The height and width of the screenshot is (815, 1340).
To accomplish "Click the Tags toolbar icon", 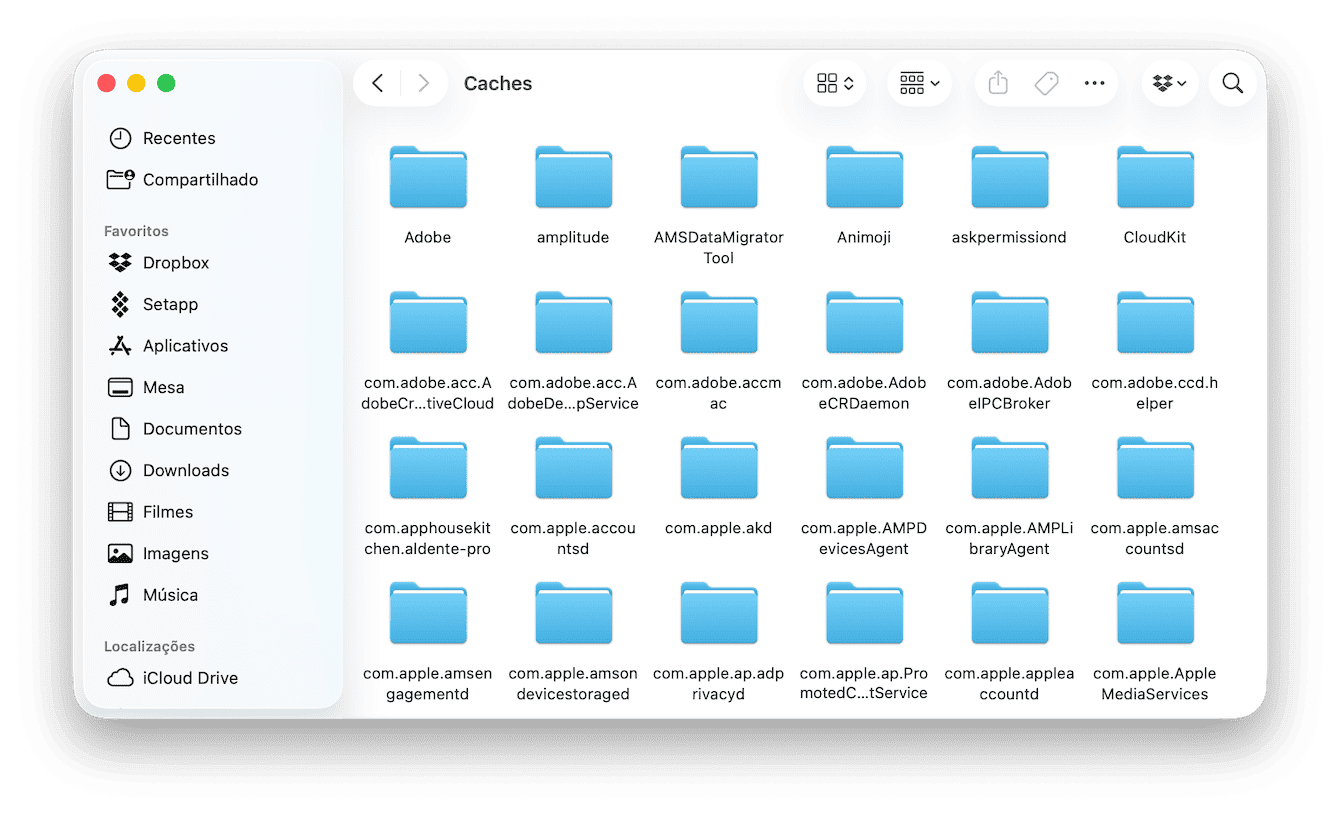I will coord(1046,83).
